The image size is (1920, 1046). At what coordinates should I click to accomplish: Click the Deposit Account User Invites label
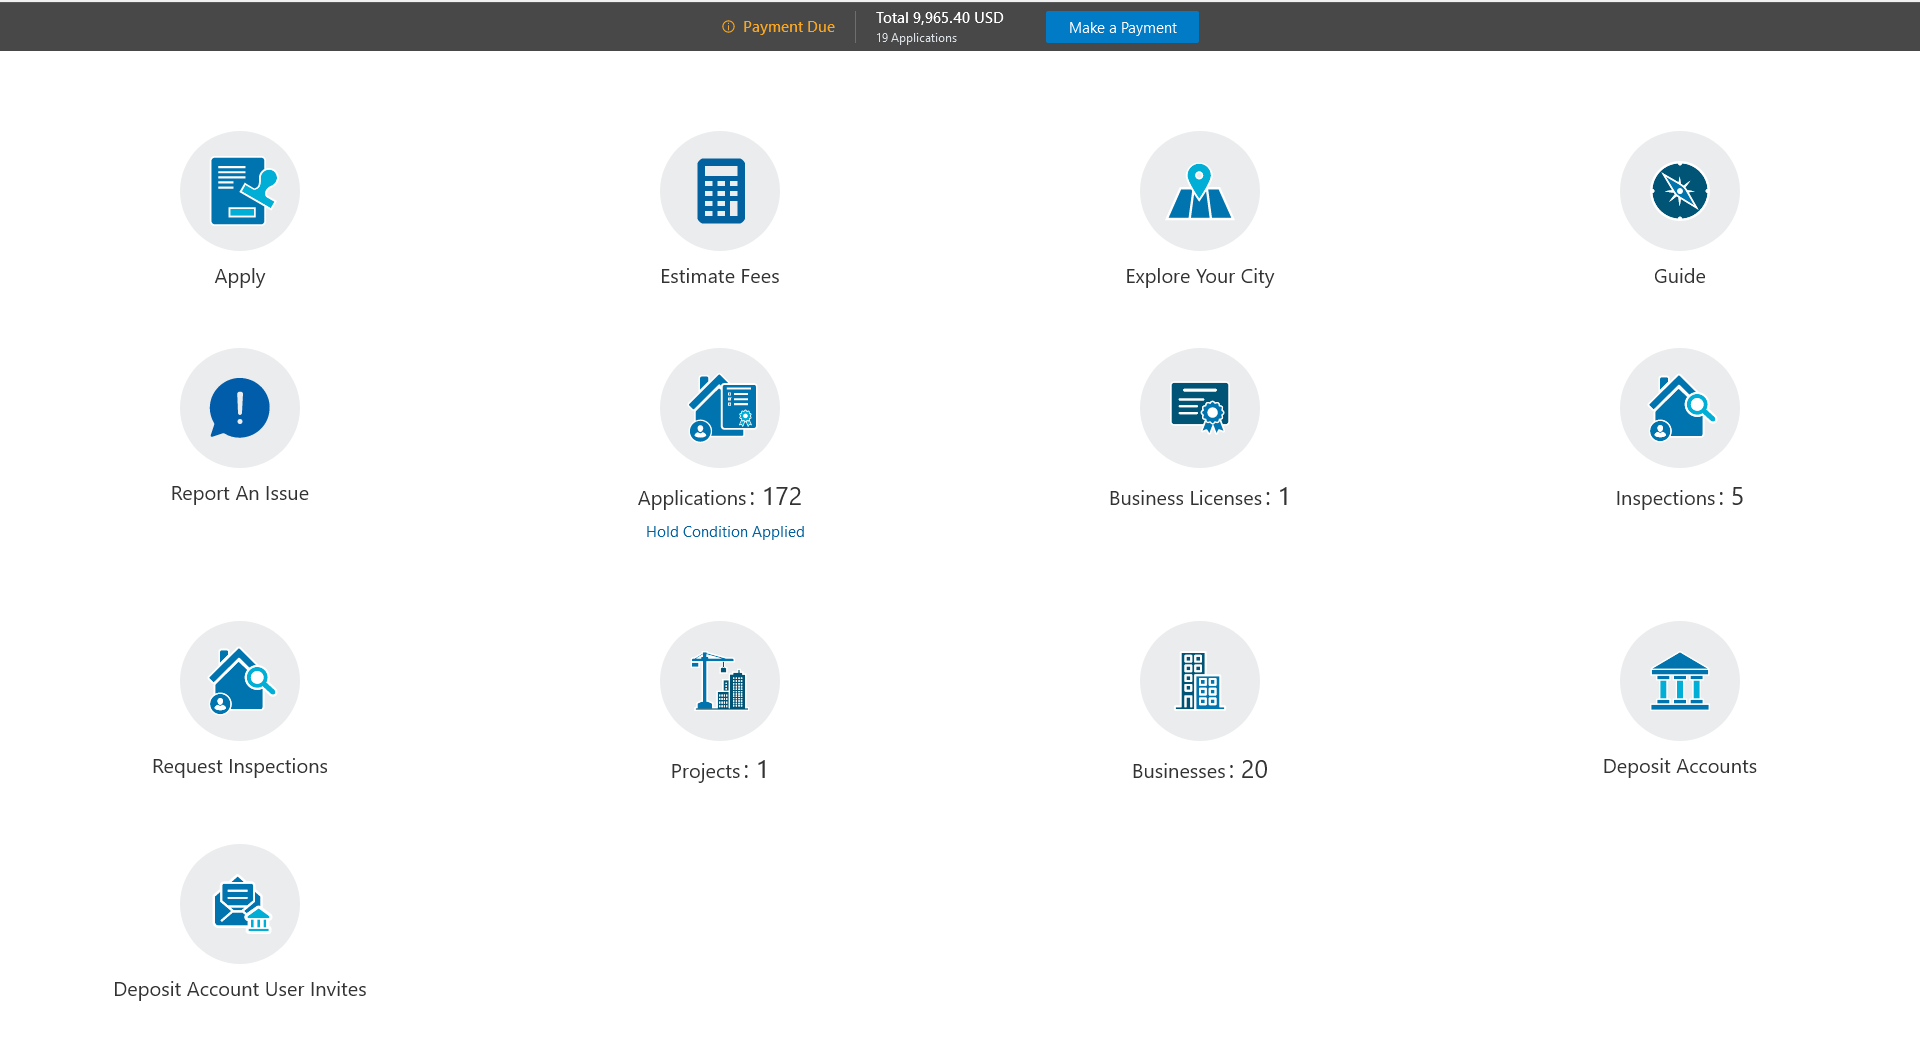tap(240, 989)
